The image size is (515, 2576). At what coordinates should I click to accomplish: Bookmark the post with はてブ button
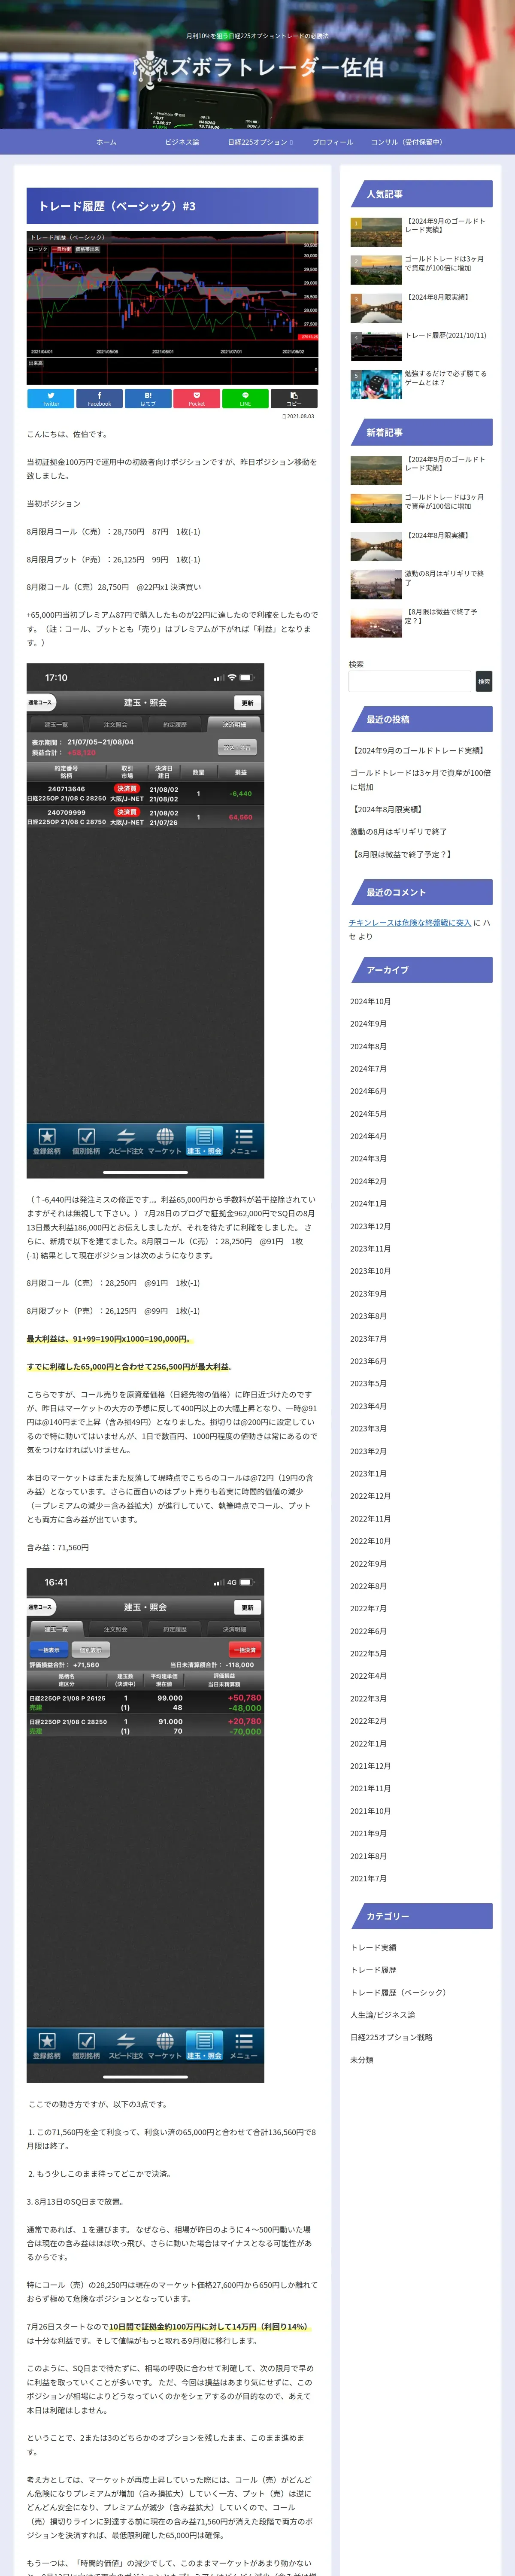click(148, 398)
